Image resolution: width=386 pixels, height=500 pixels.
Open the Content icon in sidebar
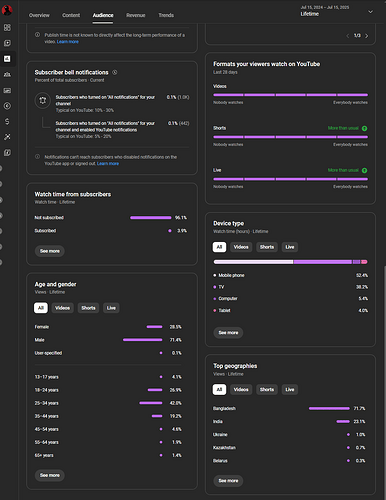coord(7,43)
